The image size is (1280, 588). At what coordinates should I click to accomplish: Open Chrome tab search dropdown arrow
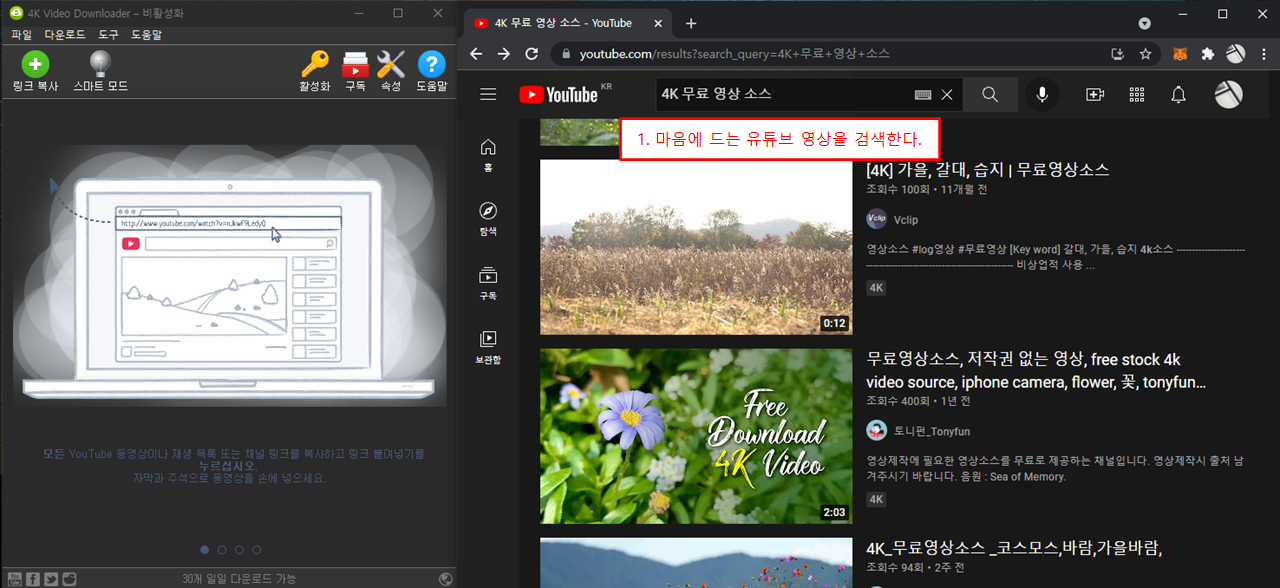tap(1145, 23)
